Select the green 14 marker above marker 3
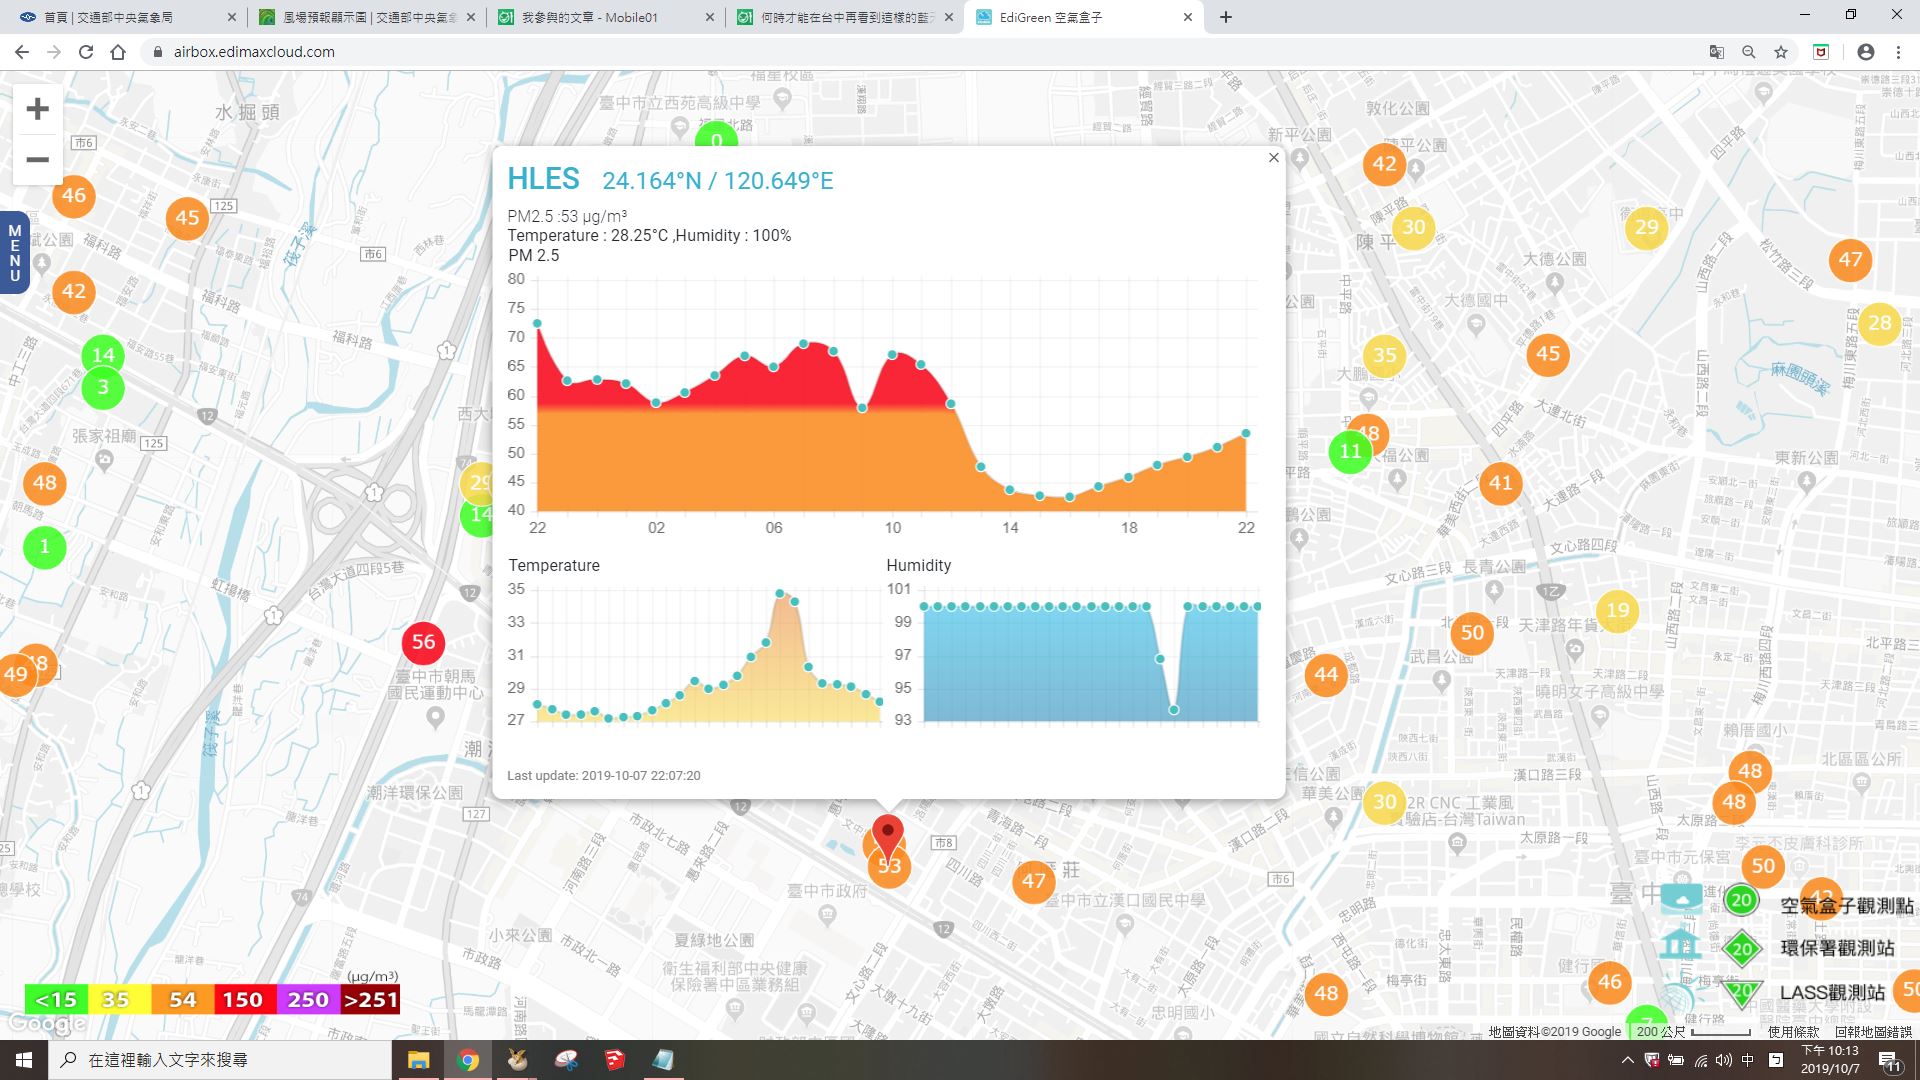1920x1080 pixels. 103,354
